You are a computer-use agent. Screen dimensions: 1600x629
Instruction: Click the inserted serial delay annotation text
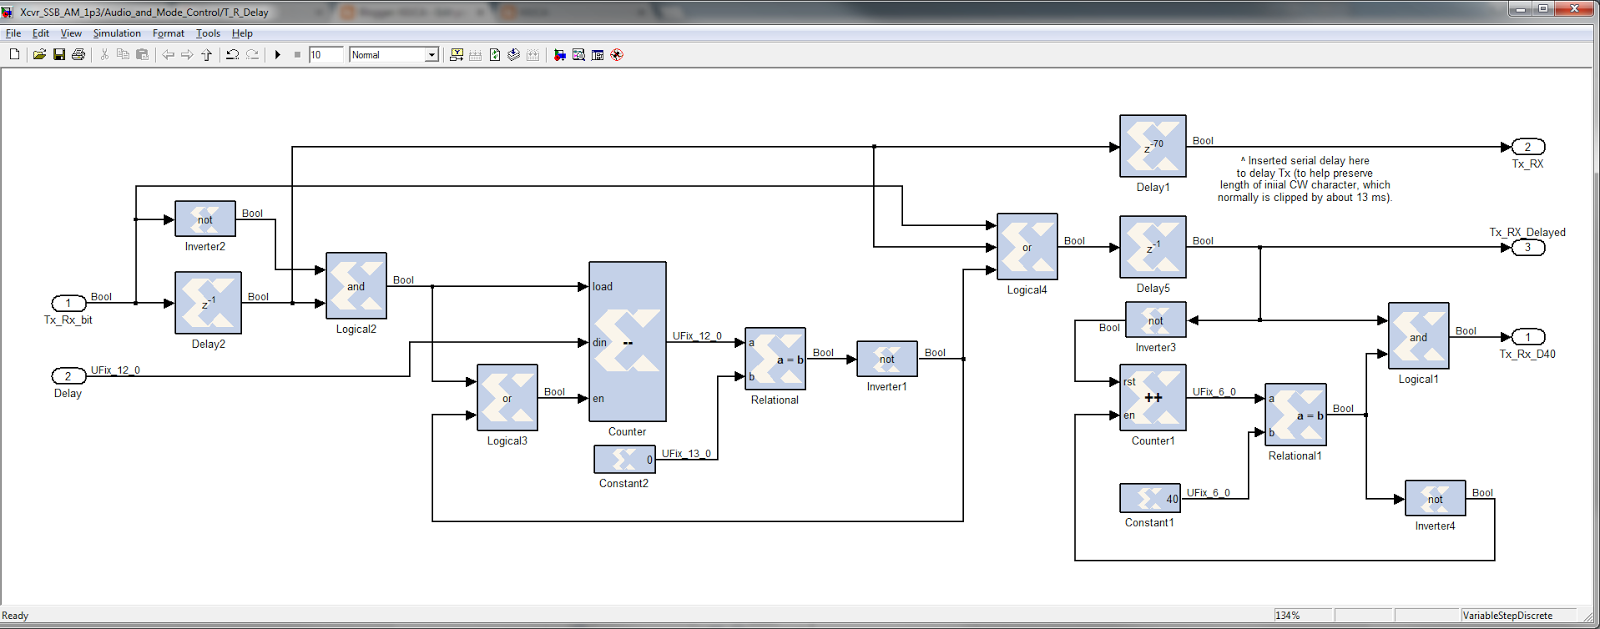(x=1305, y=179)
